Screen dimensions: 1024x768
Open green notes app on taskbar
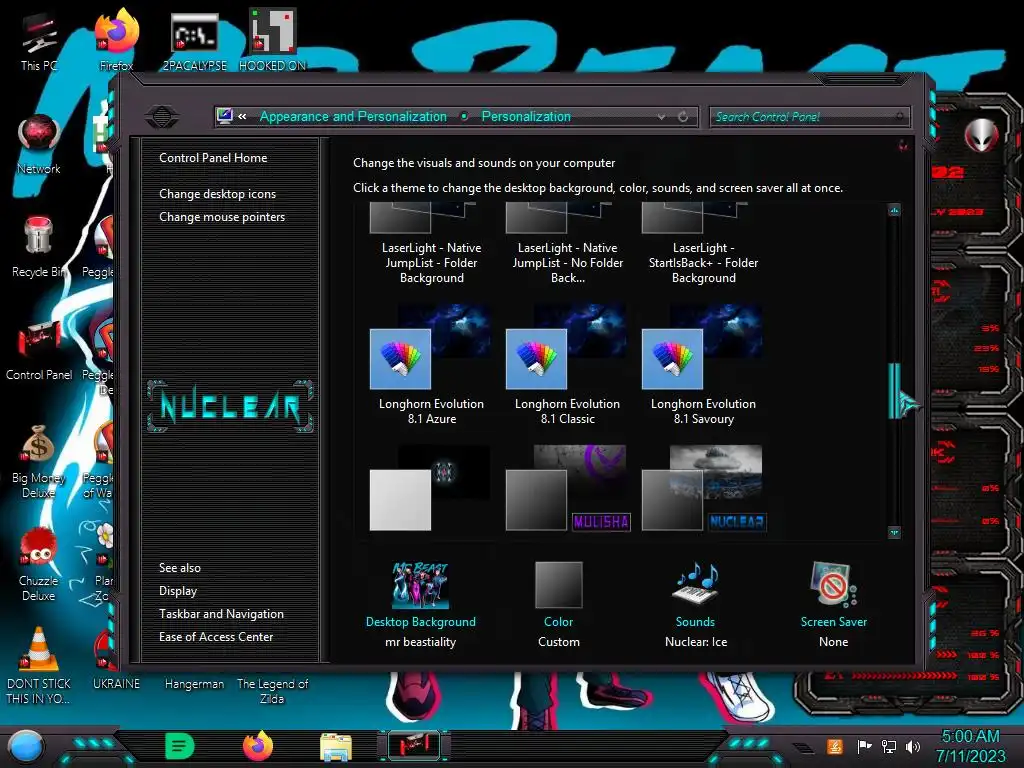point(180,746)
